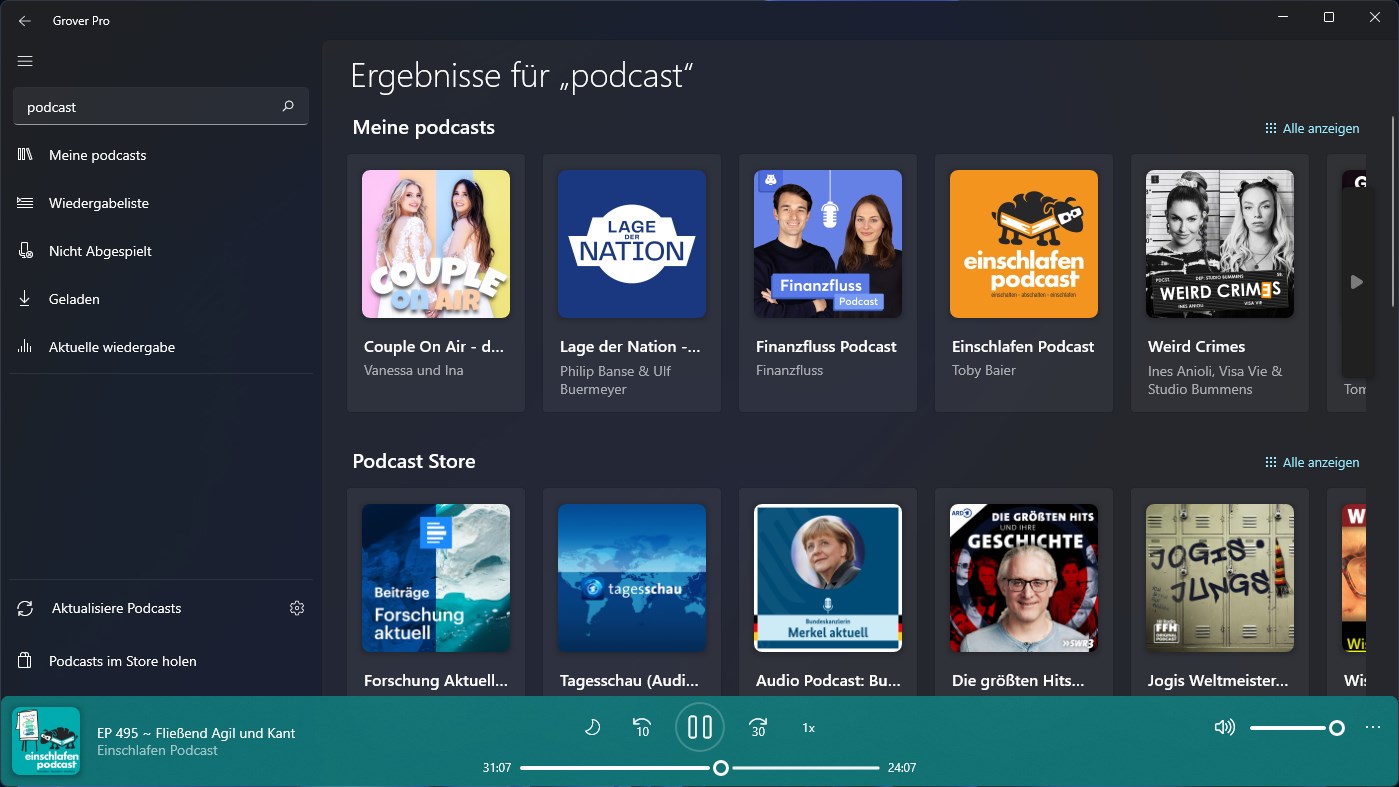Image resolution: width=1399 pixels, height=787 pixels.
Task: Click grid icon beside Meine podcasts Alle anzeigen
Action: click(1271, 128)
